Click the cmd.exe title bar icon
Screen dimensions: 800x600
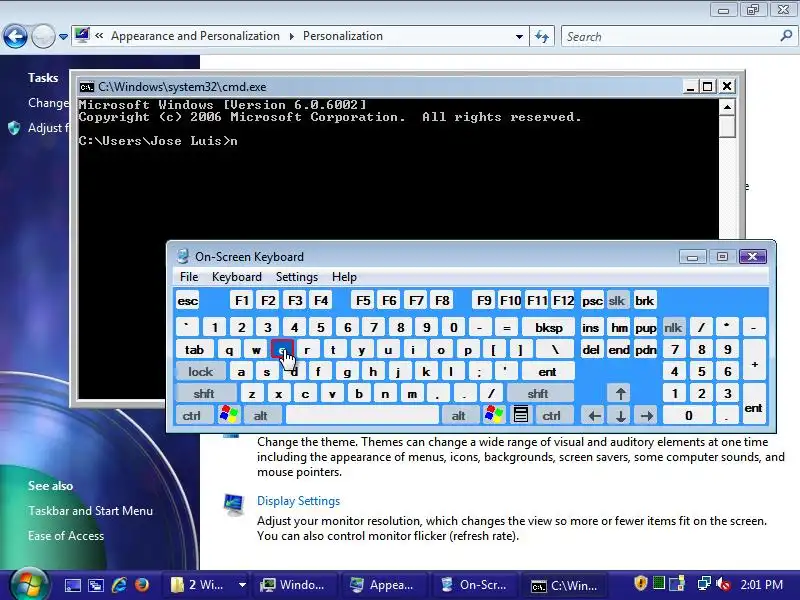[87, 87]
